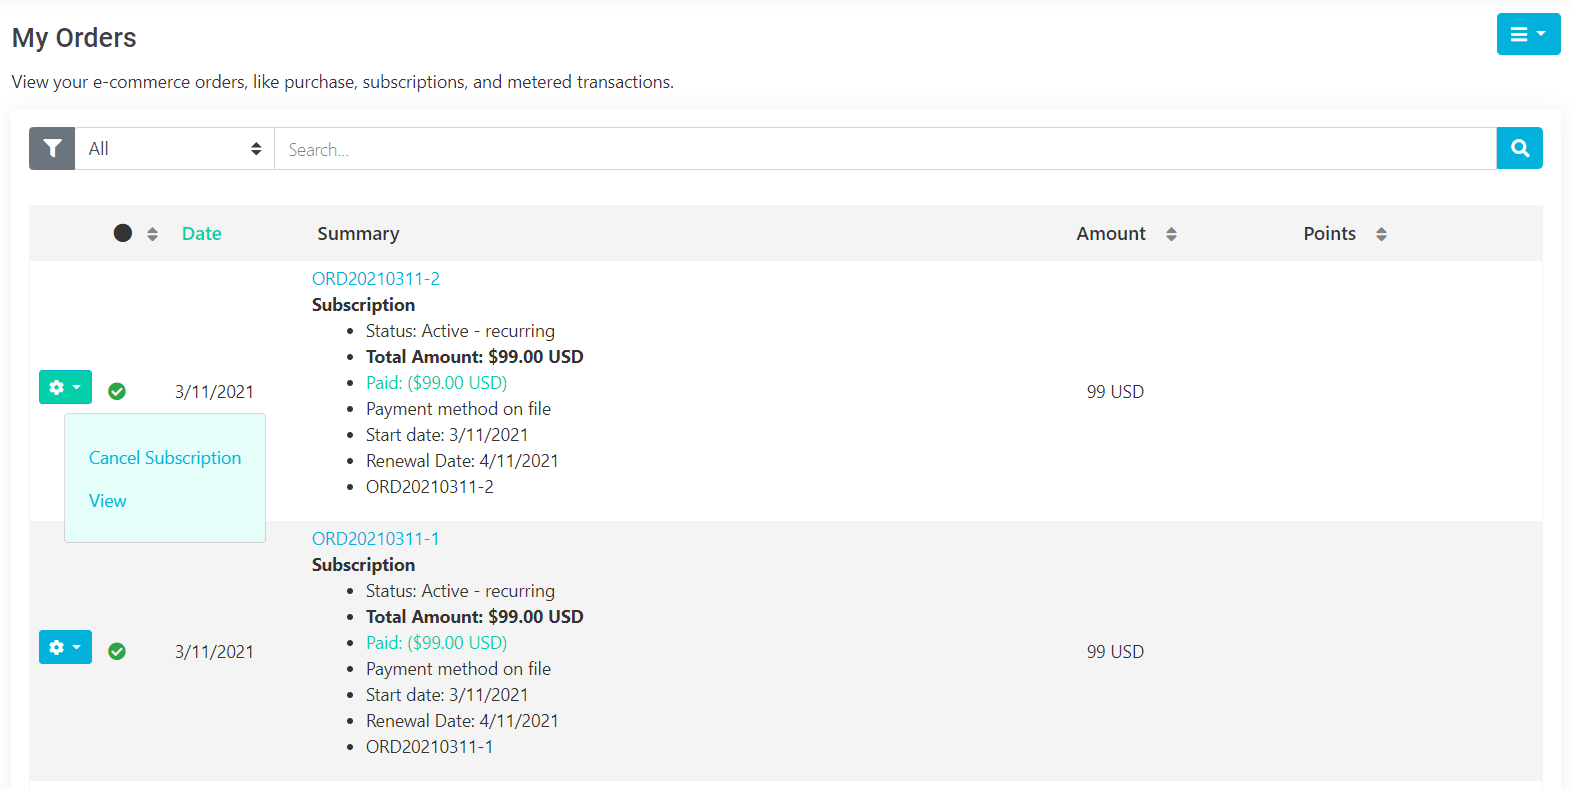The image size is (1573, 789).
Task: Click gear icon for order ORD20210311-2
Action: click(65, 387)
